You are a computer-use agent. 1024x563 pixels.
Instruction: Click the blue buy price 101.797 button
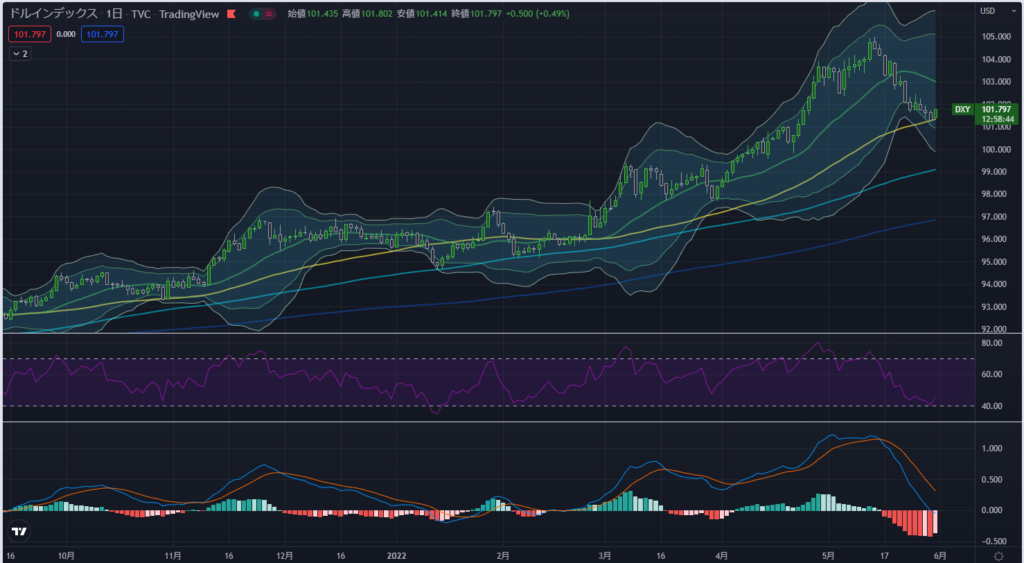102,34
